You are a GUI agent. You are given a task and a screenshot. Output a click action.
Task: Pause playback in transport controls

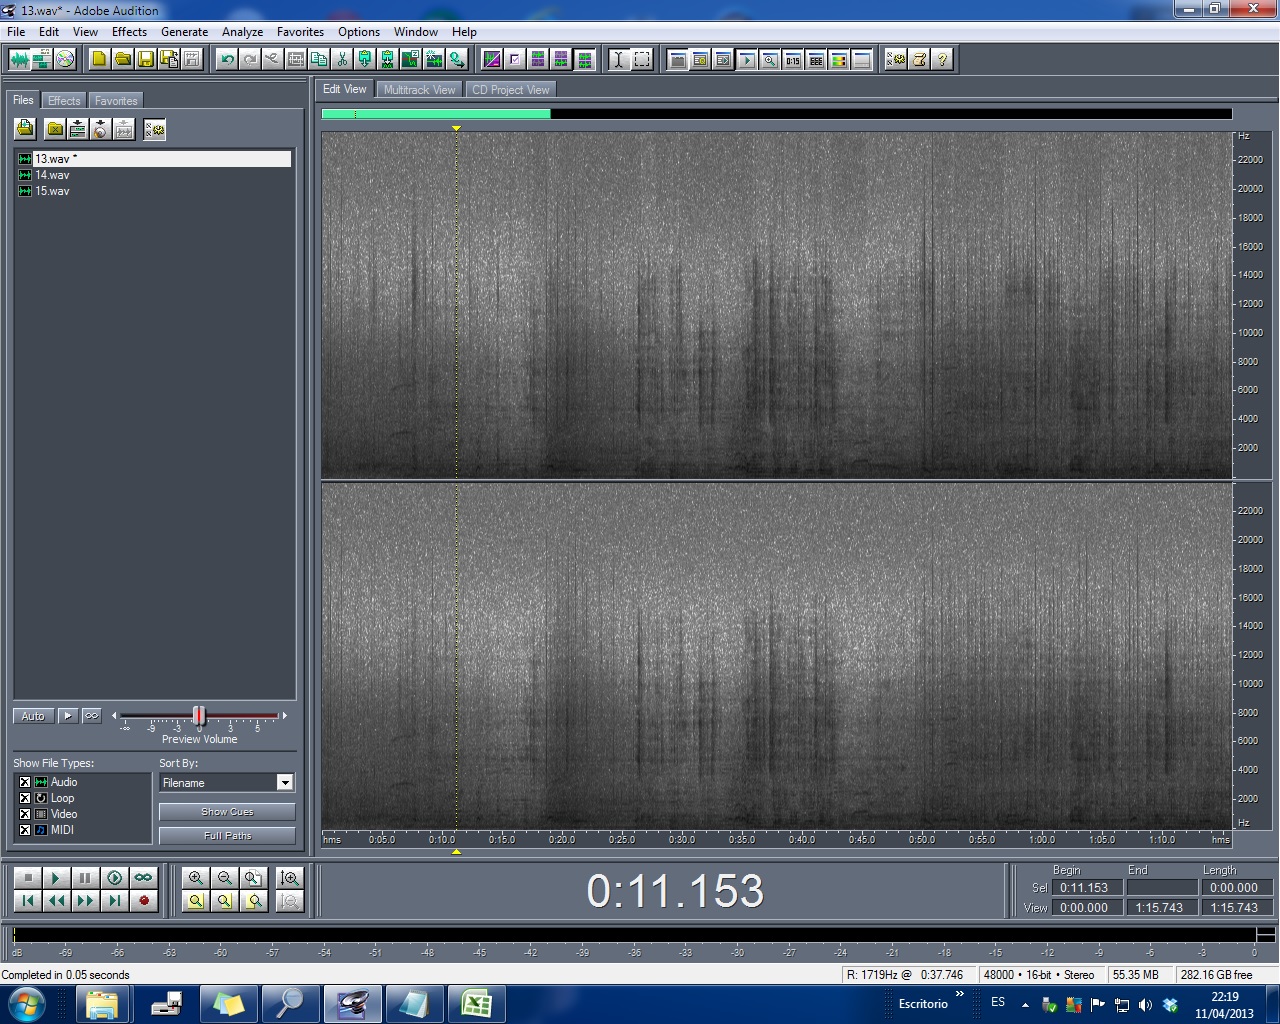click(x=86, y=878)
